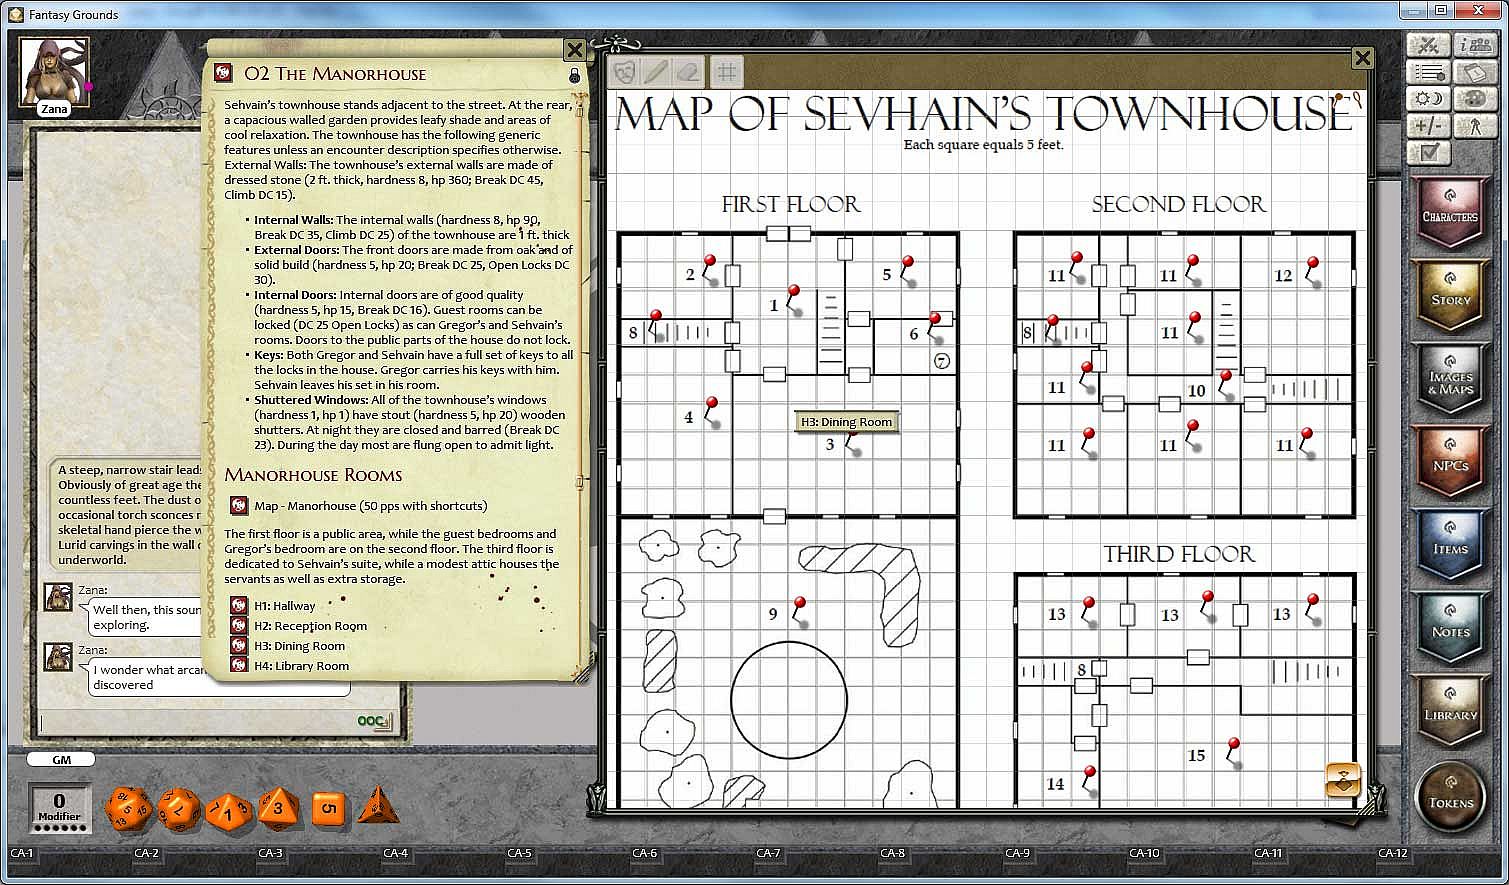The height and width of the screenshot is (885, 1509).
Task: Open the options list icon
Action: coord(1428,73)
